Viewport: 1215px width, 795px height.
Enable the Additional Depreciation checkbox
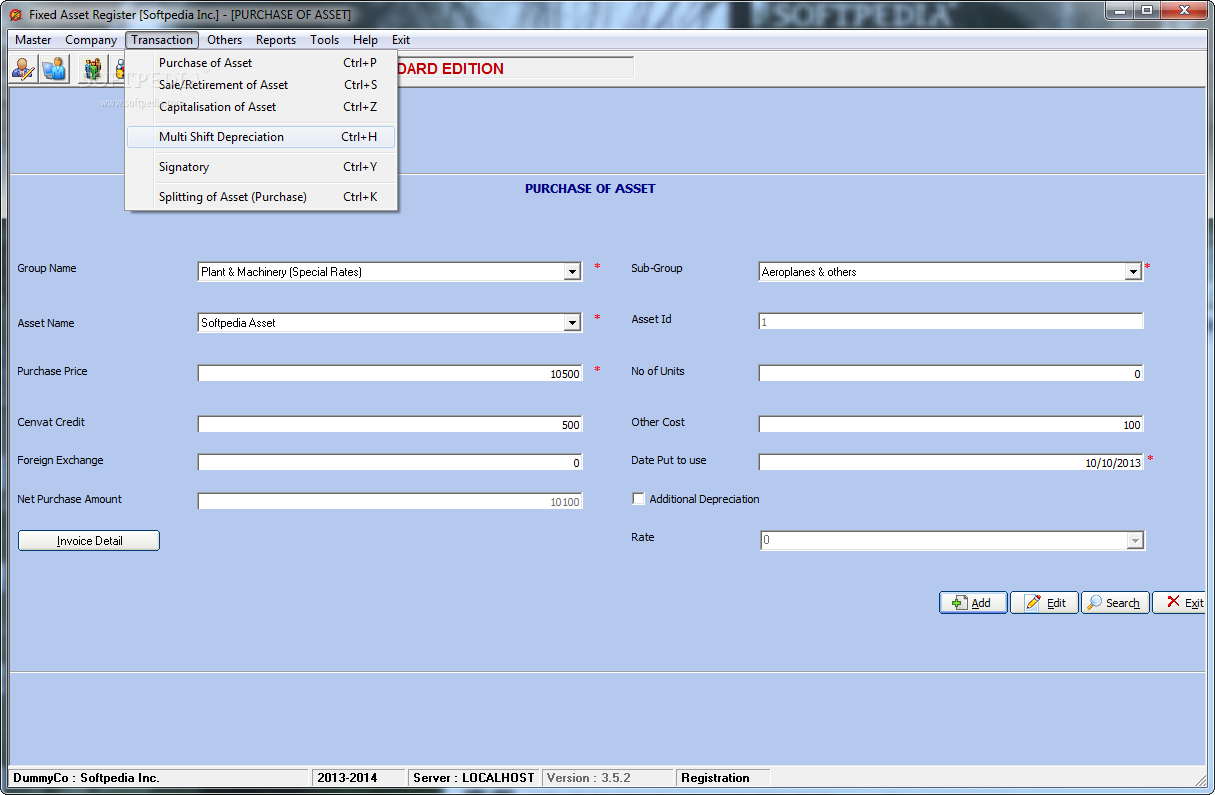pyautogui.click(x=639, y=499)
